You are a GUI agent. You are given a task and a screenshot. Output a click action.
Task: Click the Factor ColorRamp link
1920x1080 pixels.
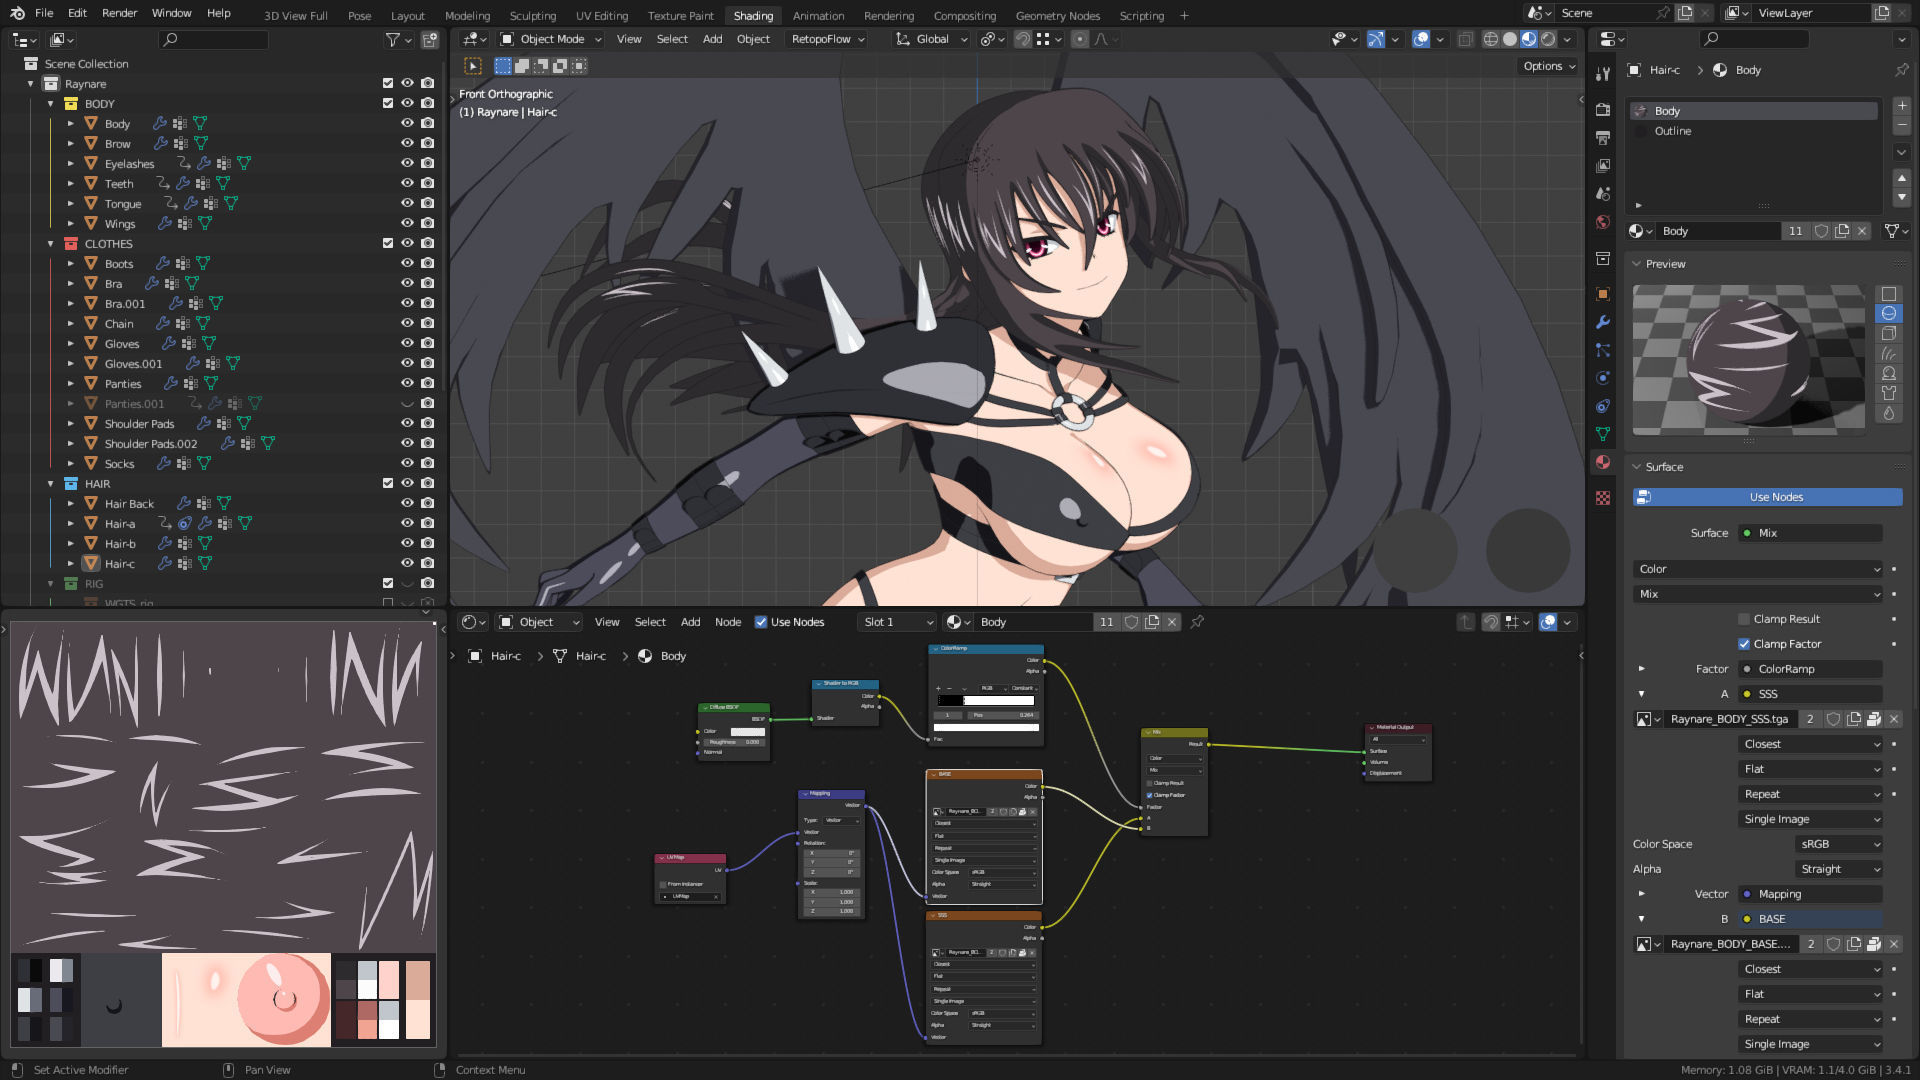[1811, 669]
